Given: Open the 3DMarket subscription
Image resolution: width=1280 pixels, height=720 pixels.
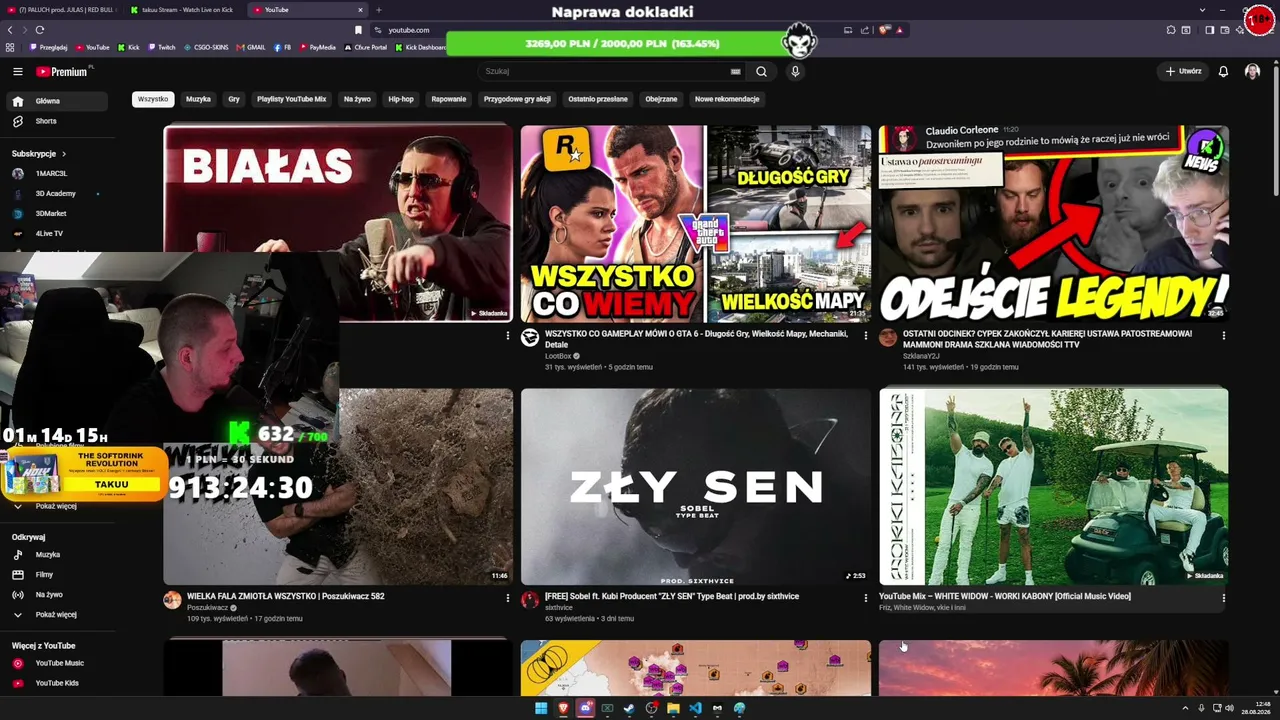Looking at the screenshot, I should point(58,213).
